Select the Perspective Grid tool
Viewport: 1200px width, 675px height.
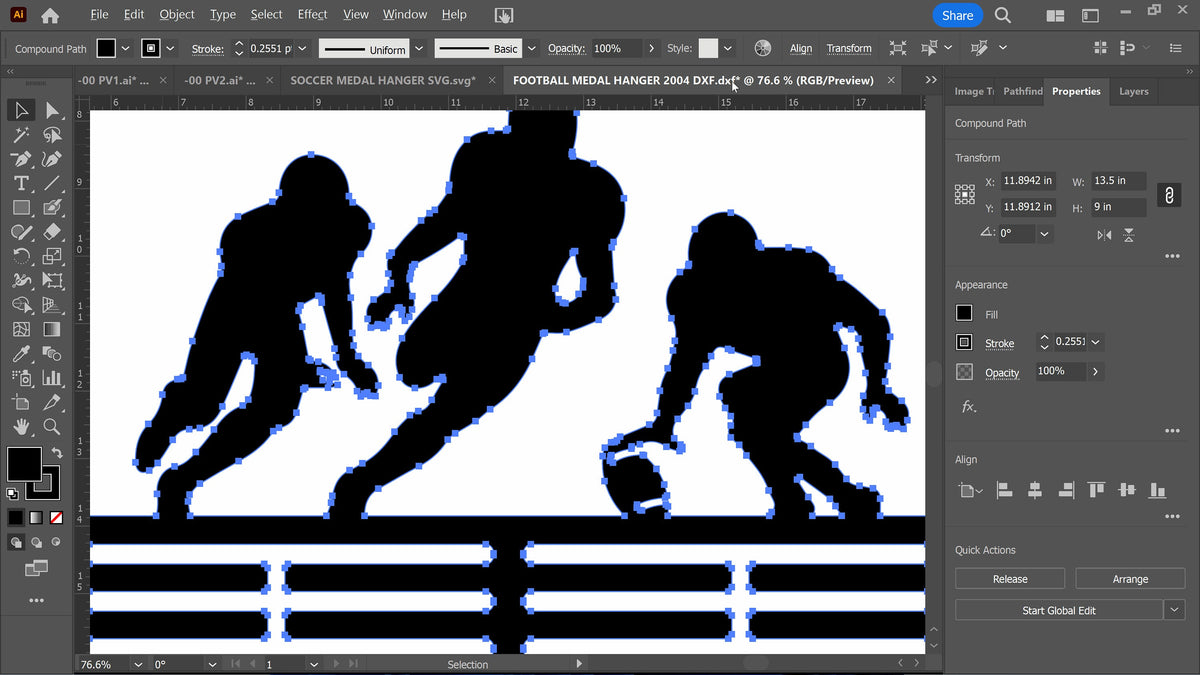(52, 305)
